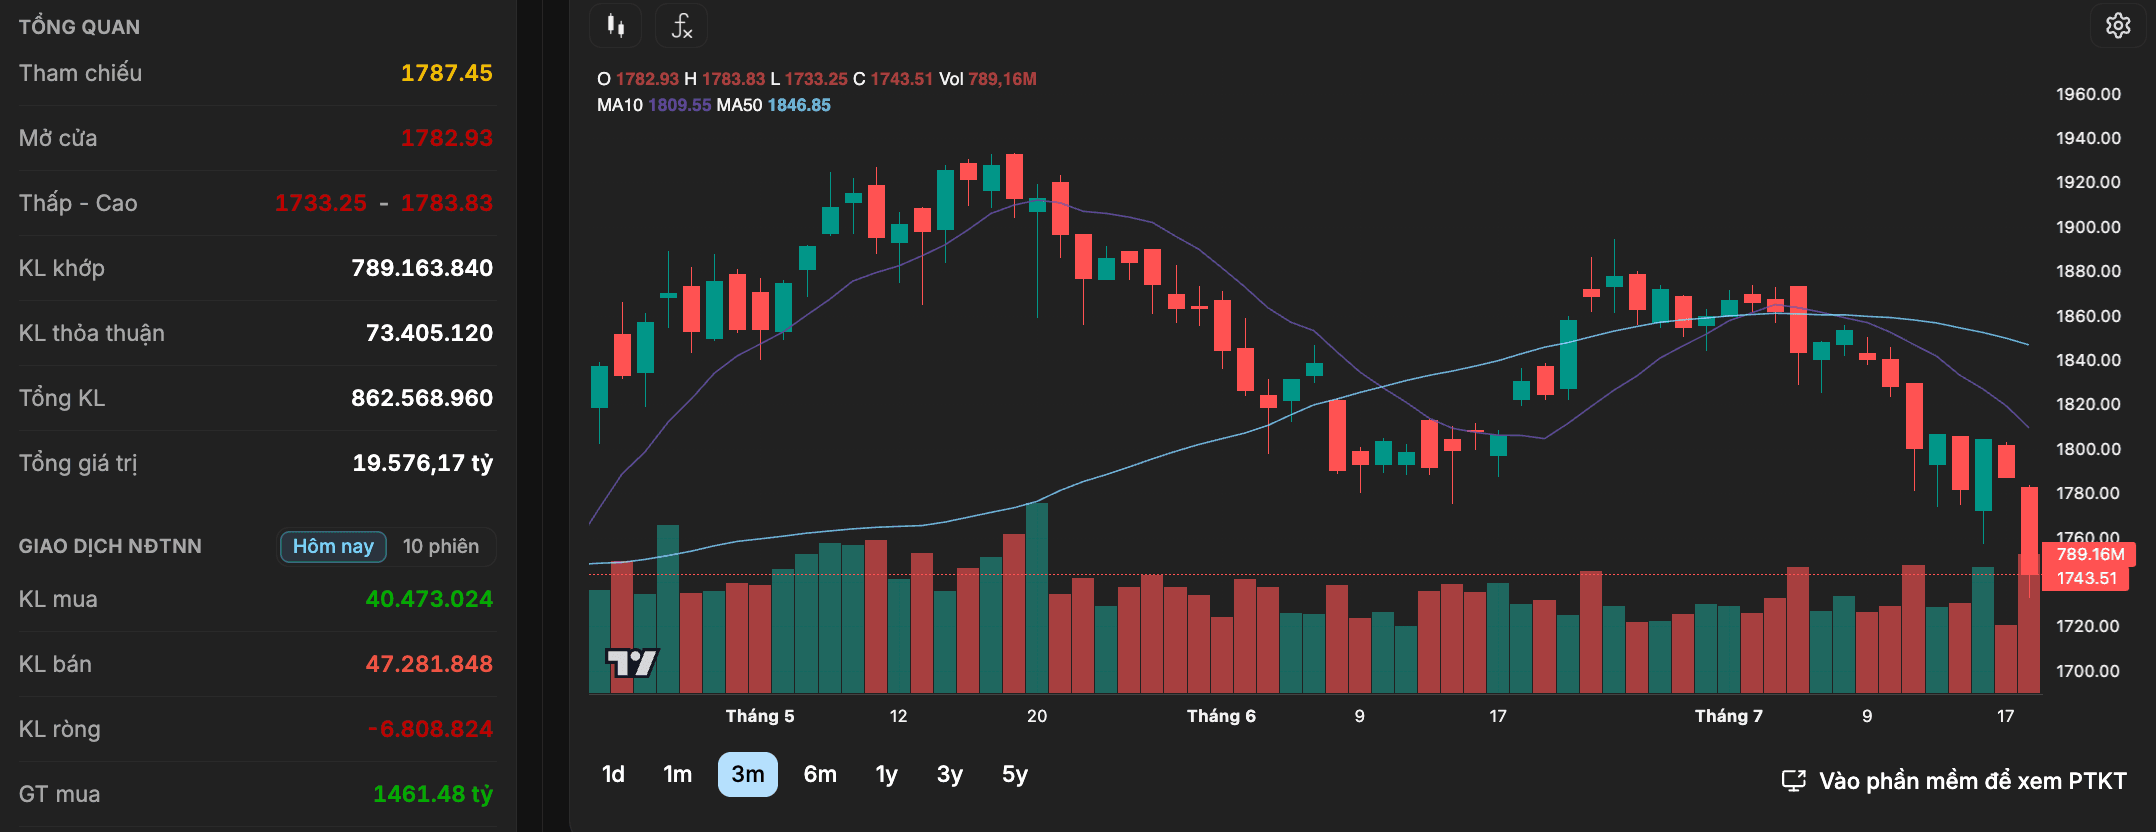
Task: Click the 789.16M volume axis label
Action: [2090, 554]
